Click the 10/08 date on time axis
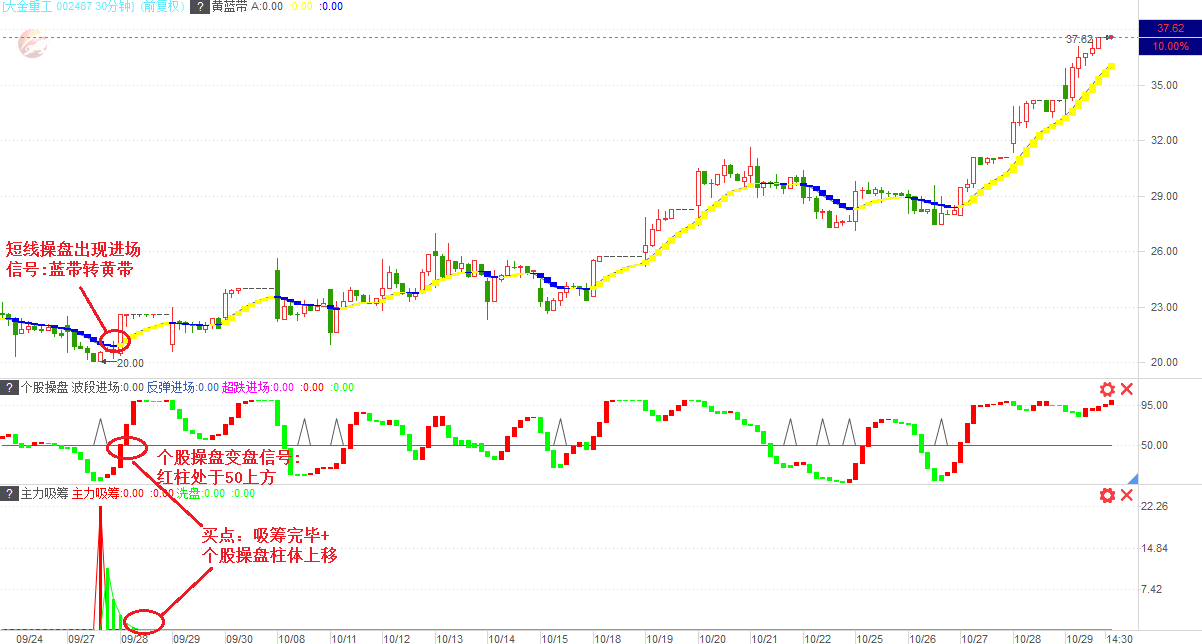Image resolution: width=1202 pixels, height=644 pixels. pos(292,637)
